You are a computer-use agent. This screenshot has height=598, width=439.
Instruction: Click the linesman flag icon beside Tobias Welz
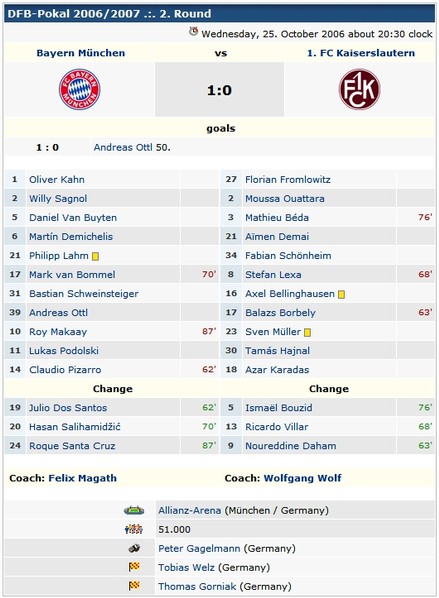point(134,567)
